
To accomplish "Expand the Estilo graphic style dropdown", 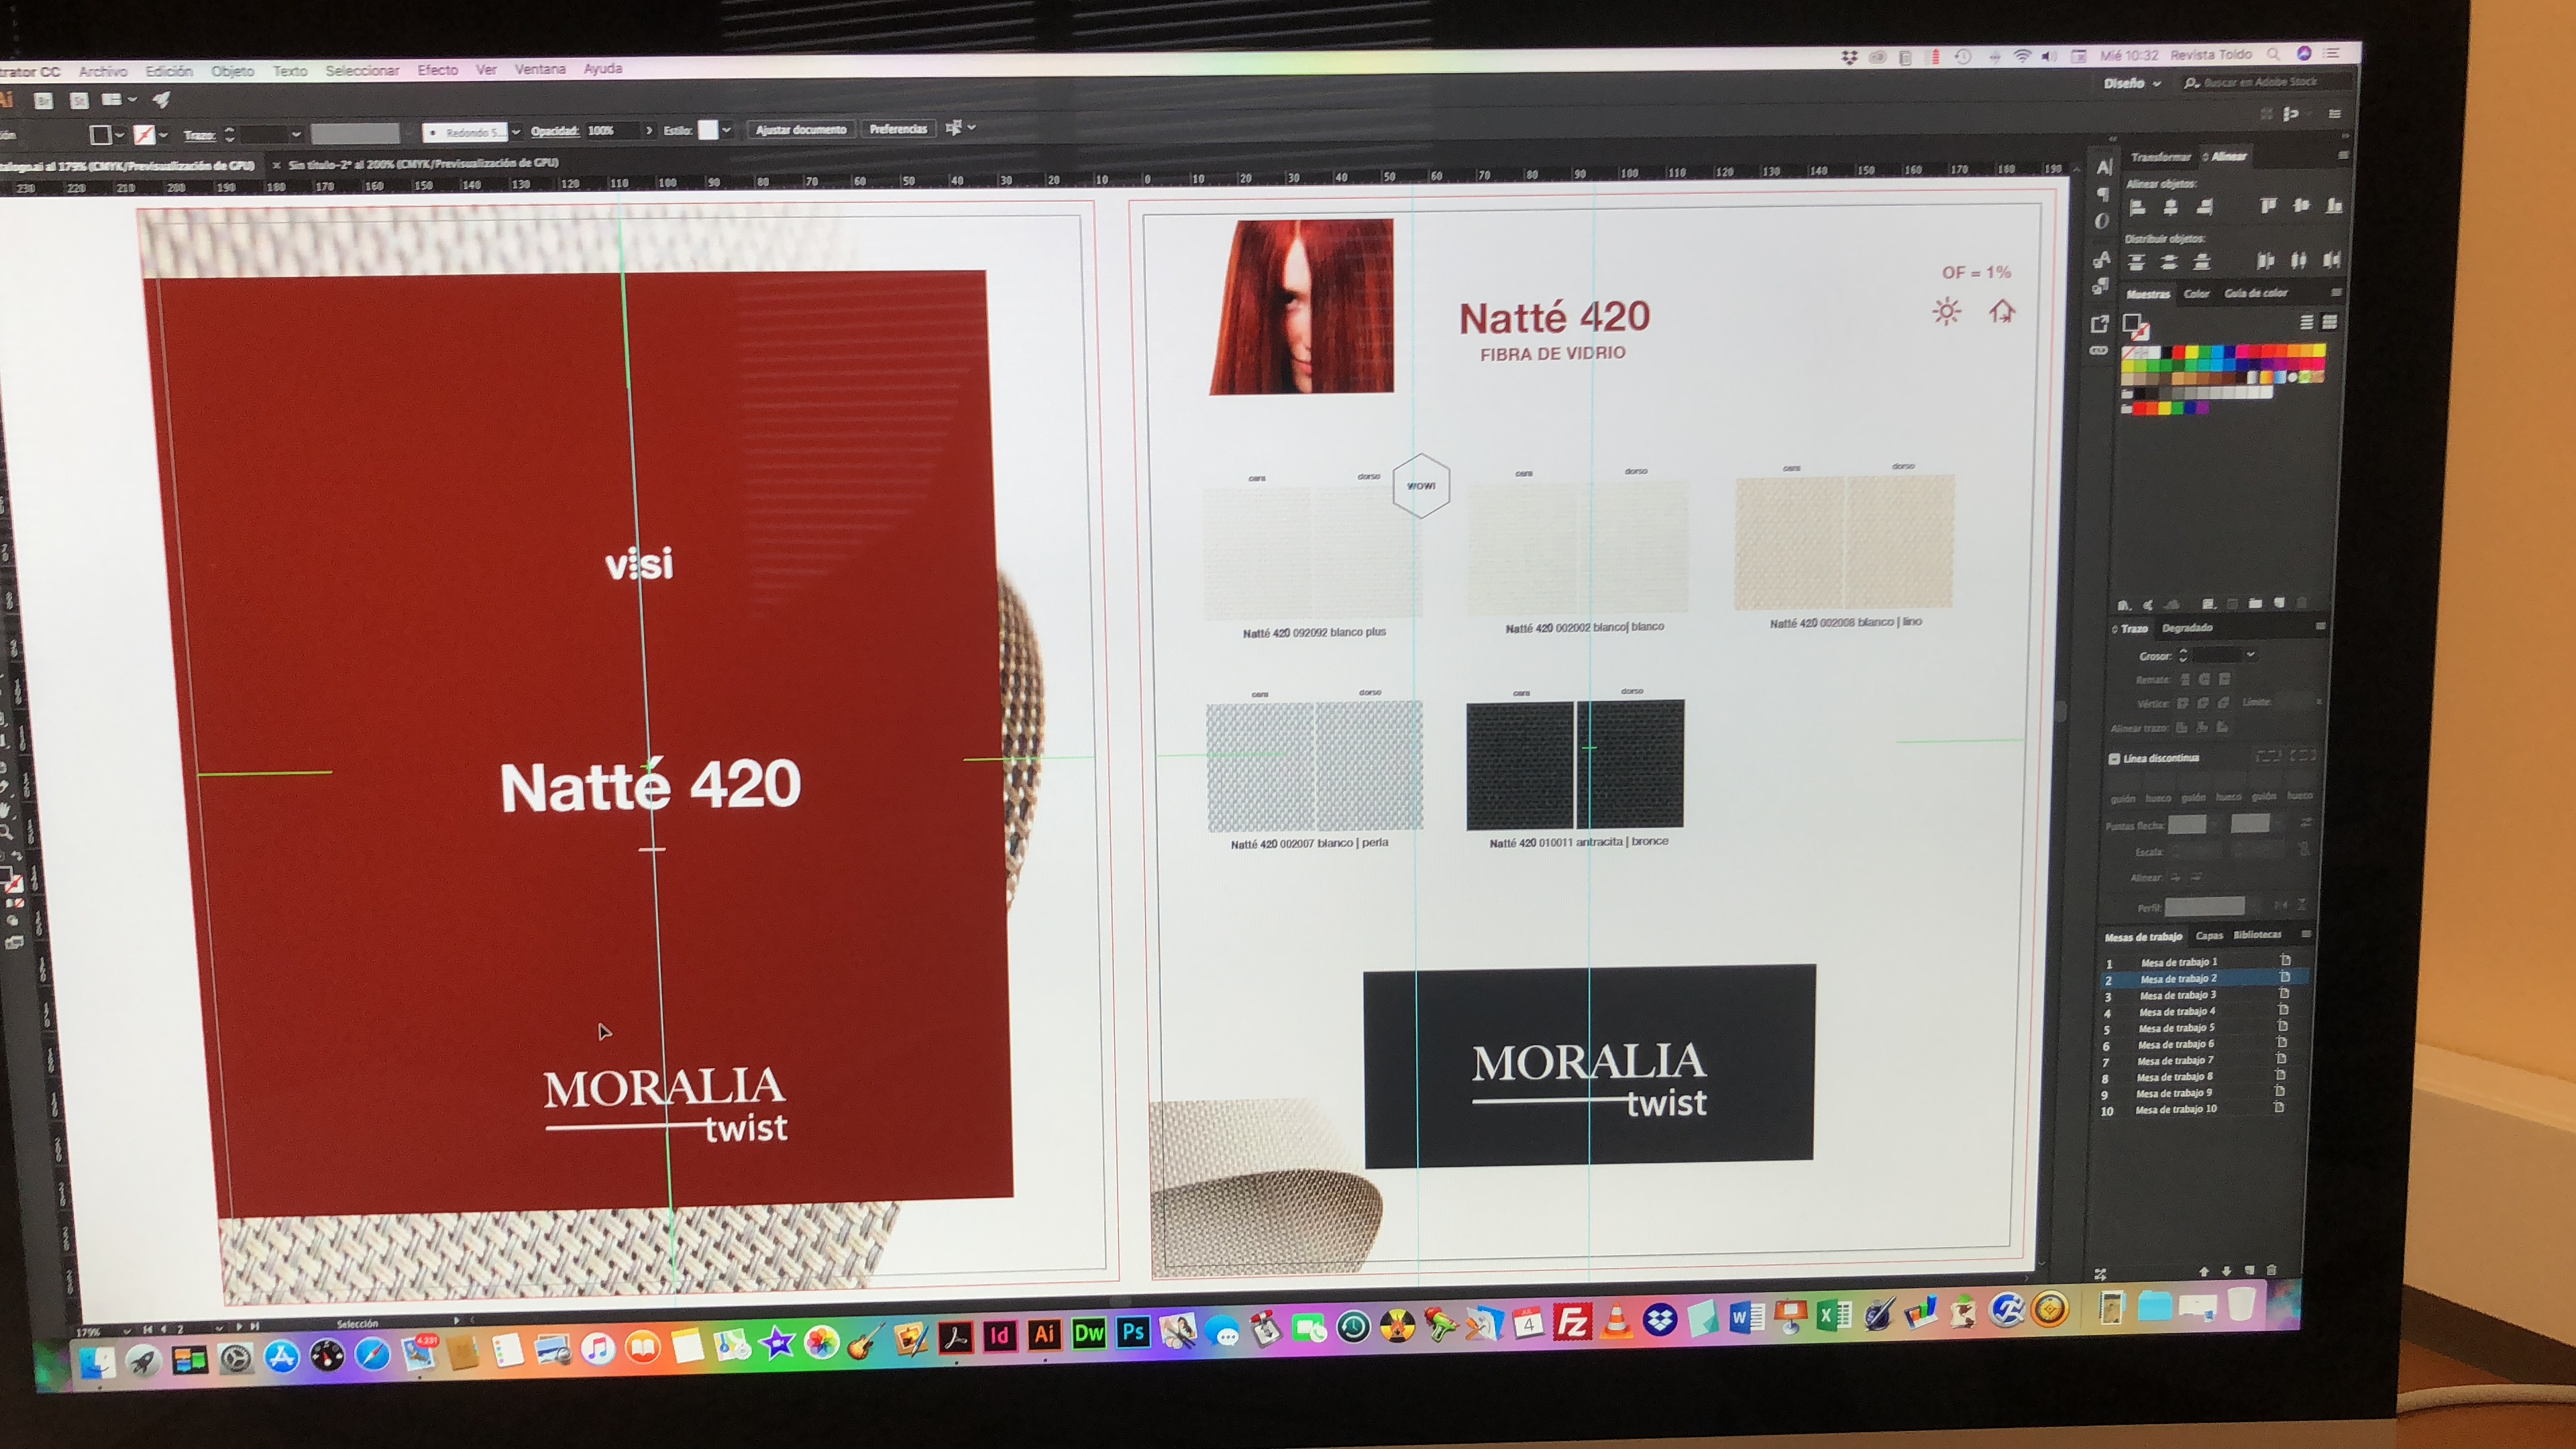I will (726, 130).
